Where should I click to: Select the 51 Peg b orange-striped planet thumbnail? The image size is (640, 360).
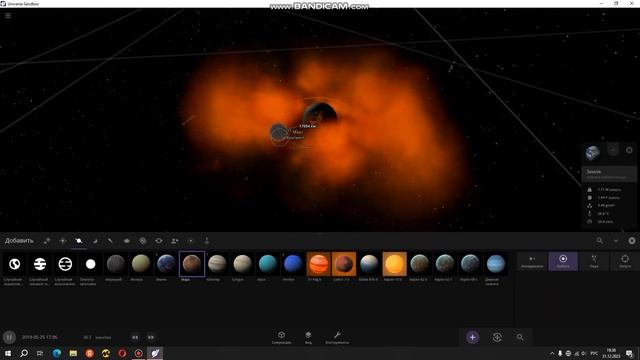pyautogui.click(x=318, y=264)
